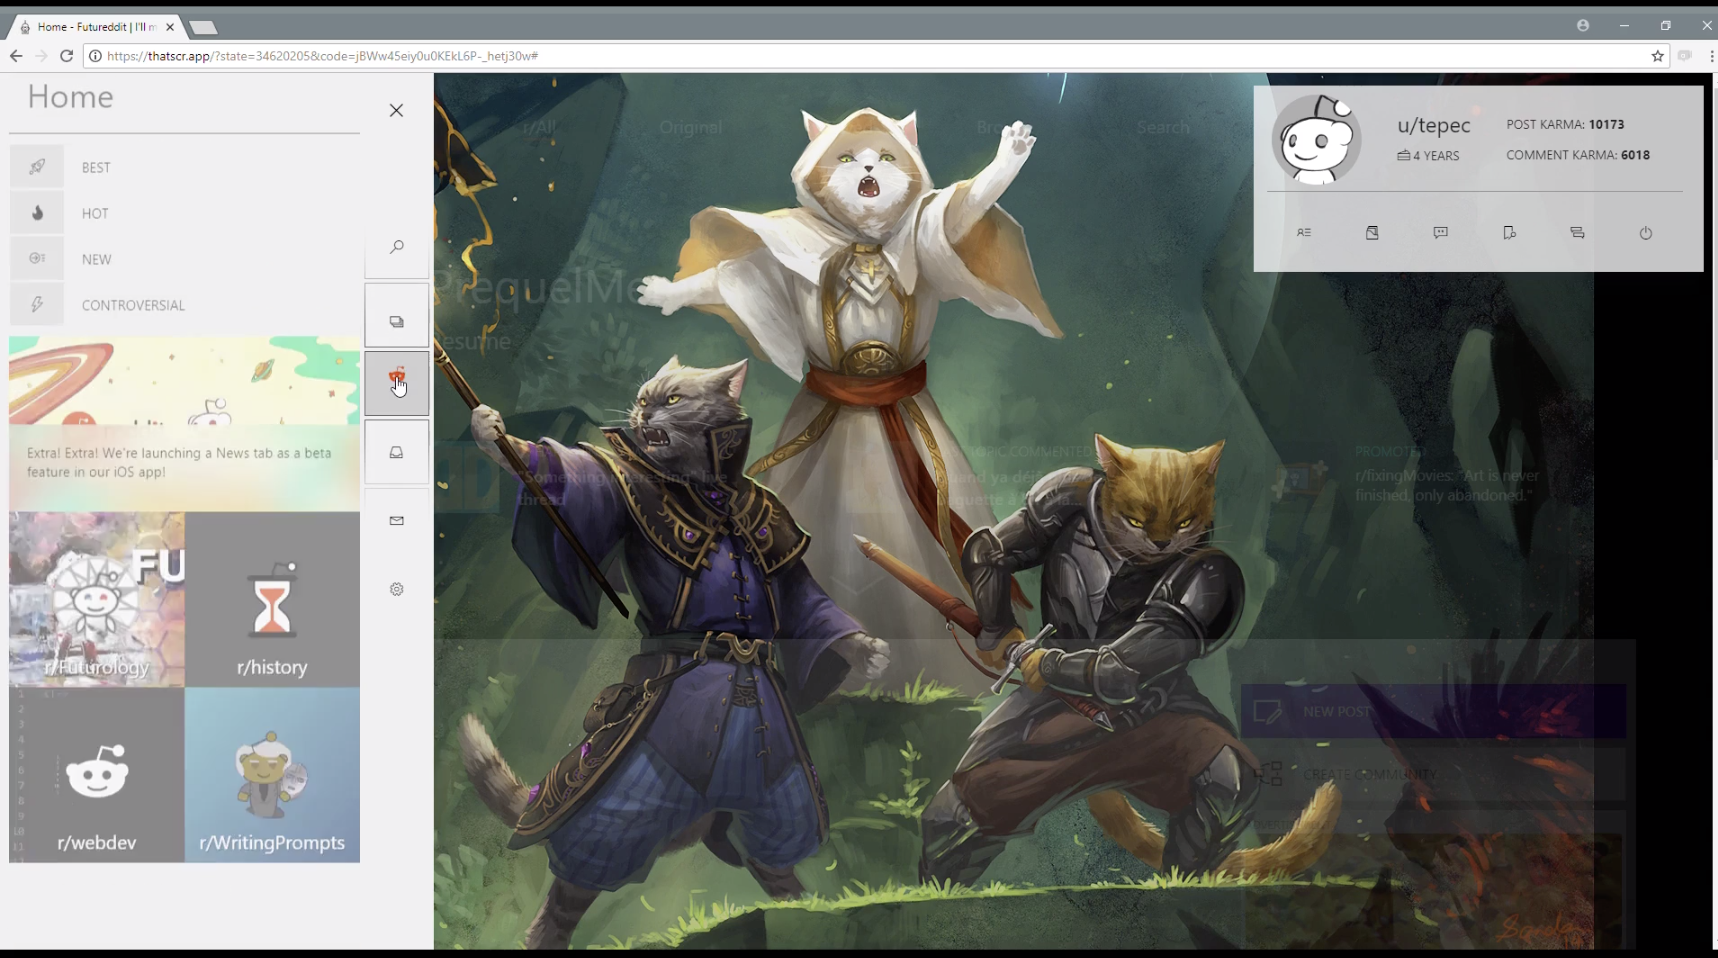Close the Home side panel
This screenshot has height=958, width=1718.
[x=396, y=110]
